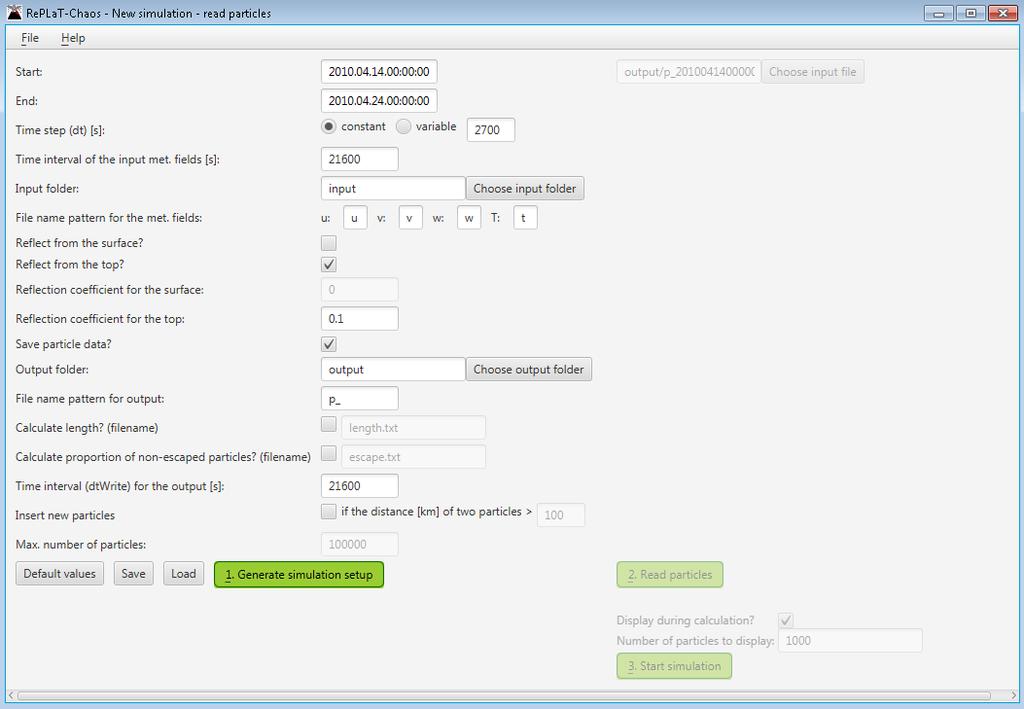Enable the Calculate length checkbox
1024x709 pixels.
point(328,424)
